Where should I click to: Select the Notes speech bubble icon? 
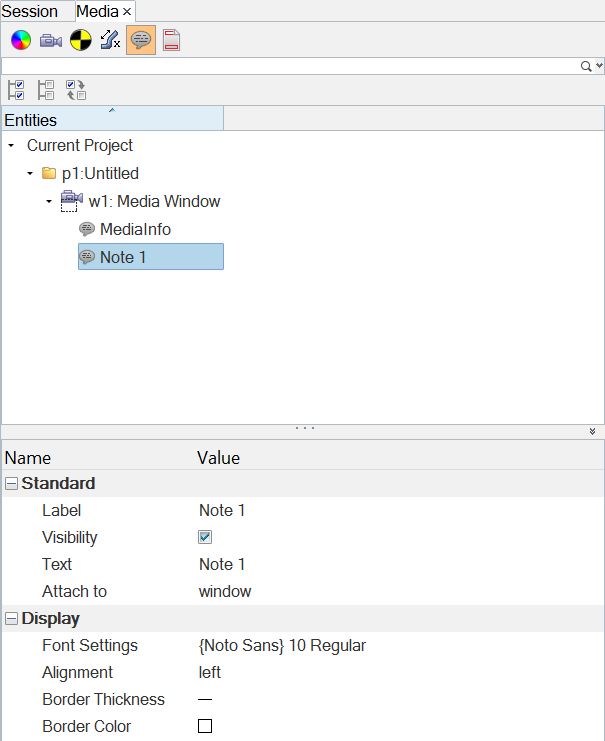pyautogui.click(x=141, y=41)
